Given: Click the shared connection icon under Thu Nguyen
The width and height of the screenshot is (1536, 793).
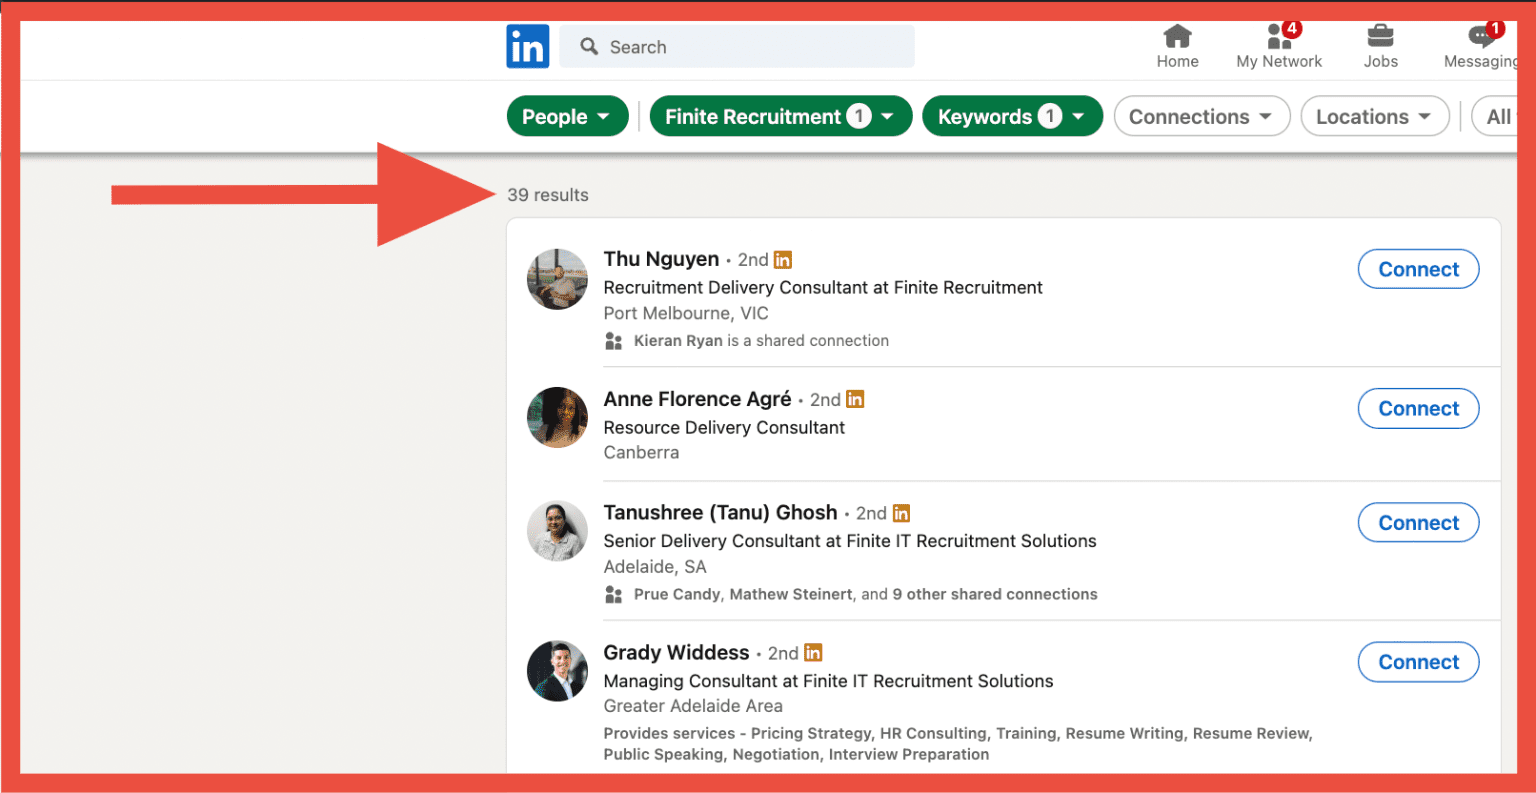Looking at the screenshot, I should (x=614, y=341).
